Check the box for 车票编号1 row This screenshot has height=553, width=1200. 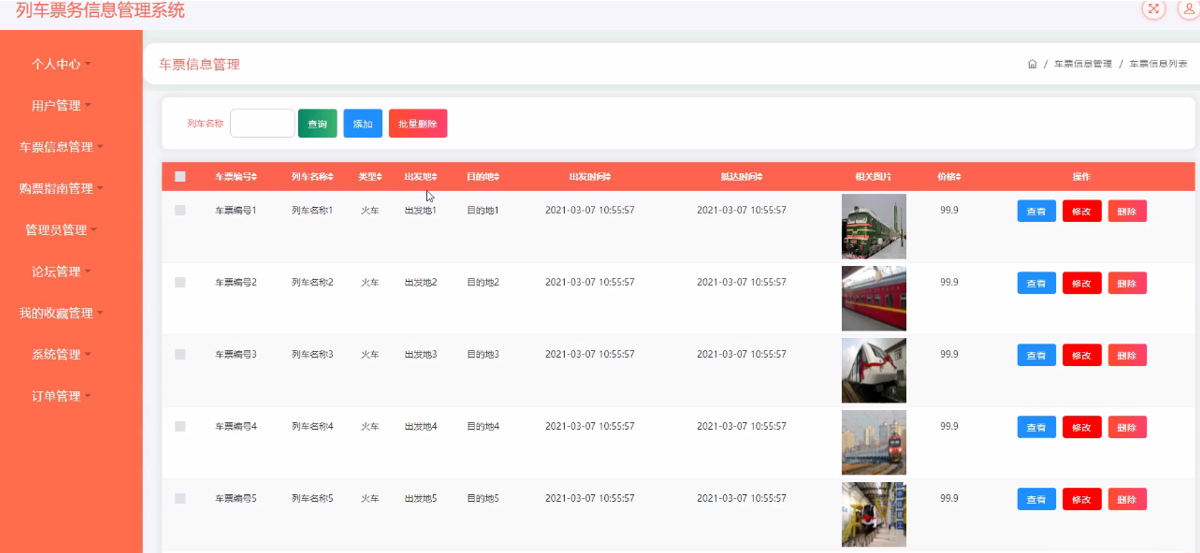point(180,210)
